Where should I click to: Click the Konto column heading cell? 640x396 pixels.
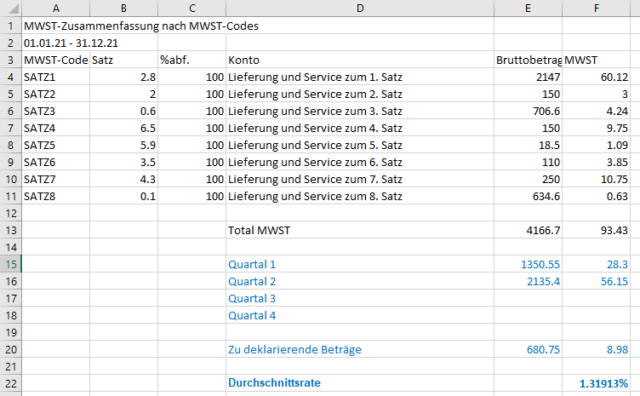[360, 60]
